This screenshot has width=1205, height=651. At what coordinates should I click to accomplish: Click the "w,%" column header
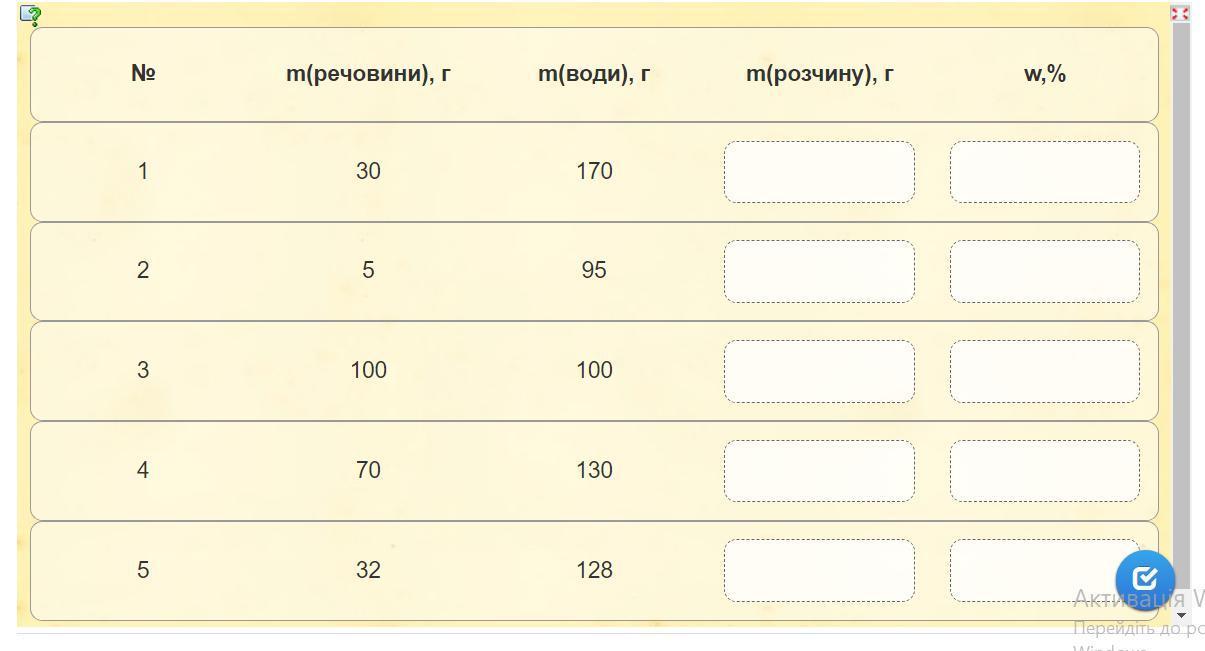[x=1044, y=74]
